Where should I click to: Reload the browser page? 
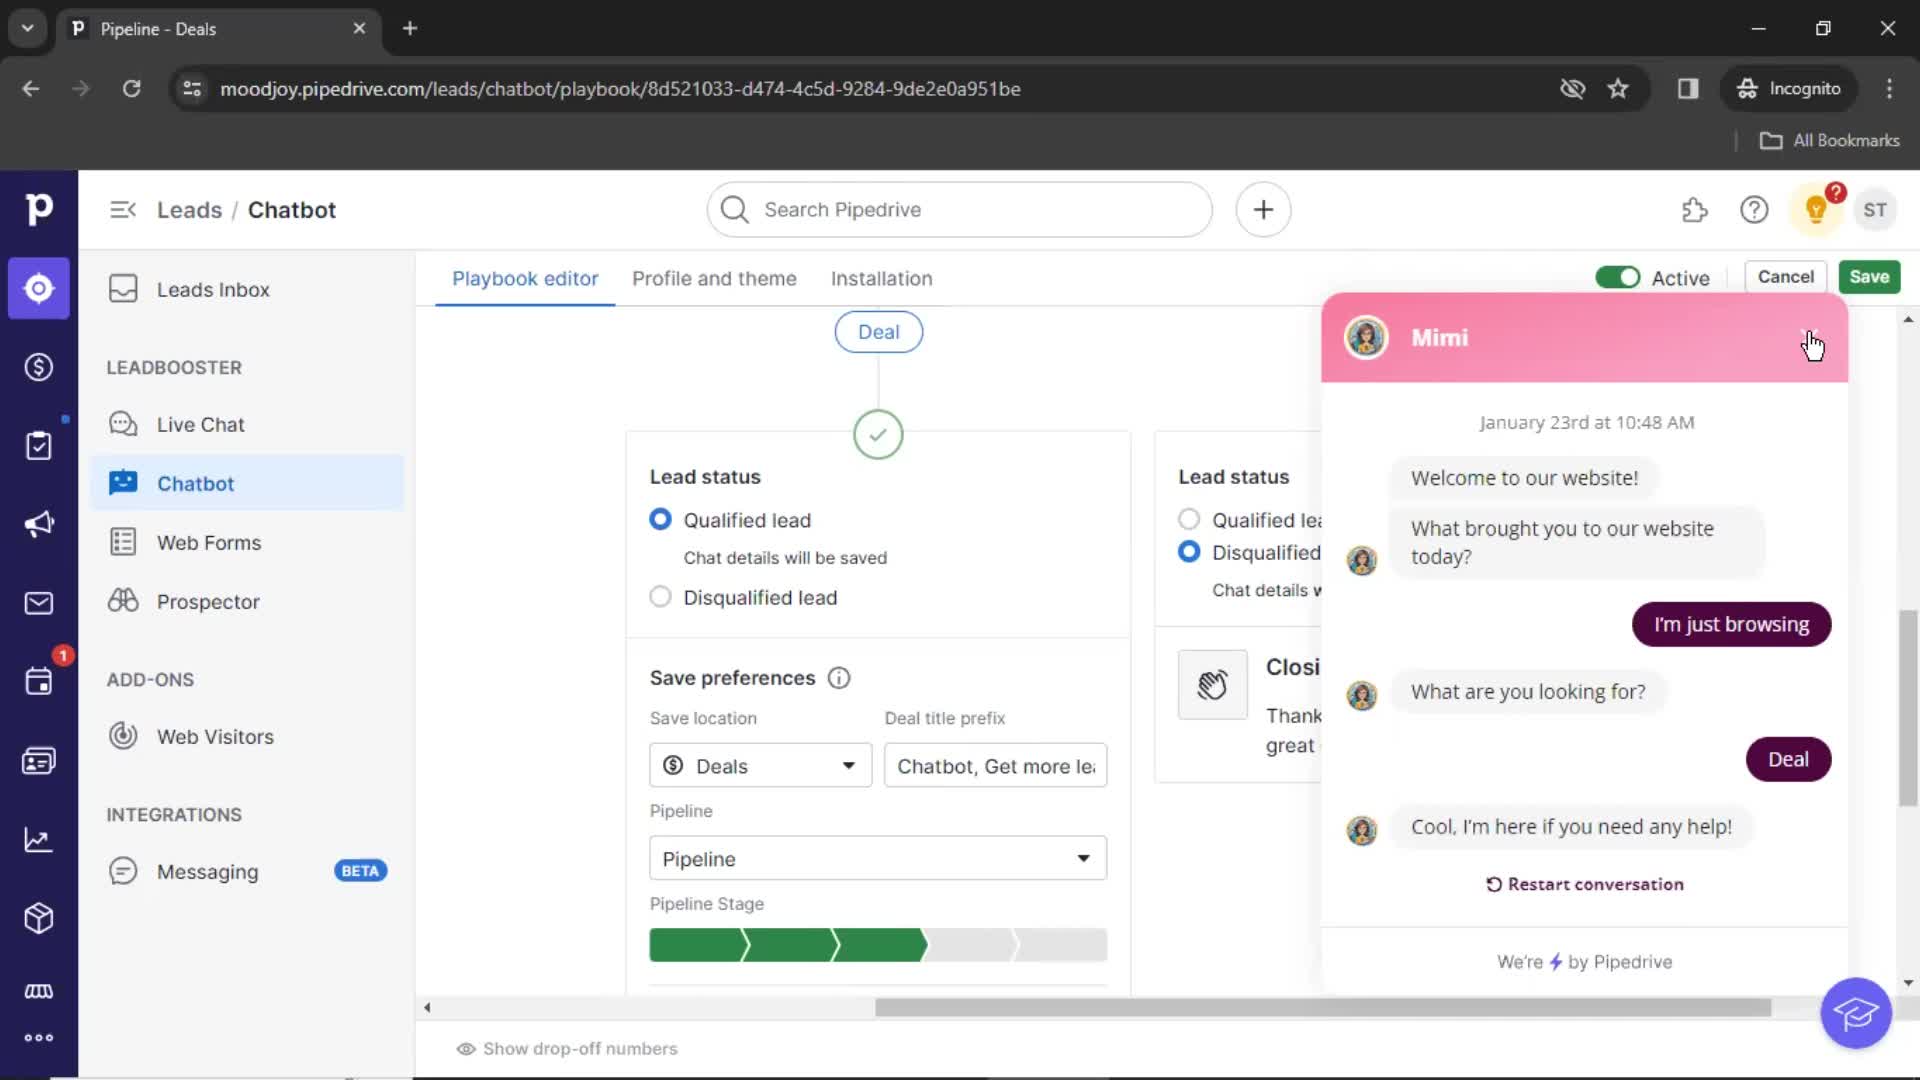pyautogui.click(x=132, y=89)
